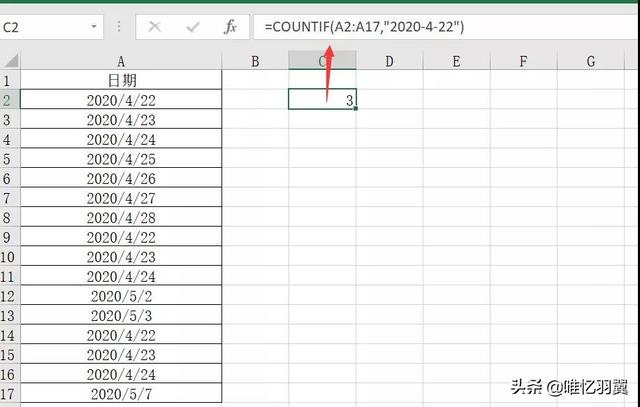Select row 11 header

[9, 276]
